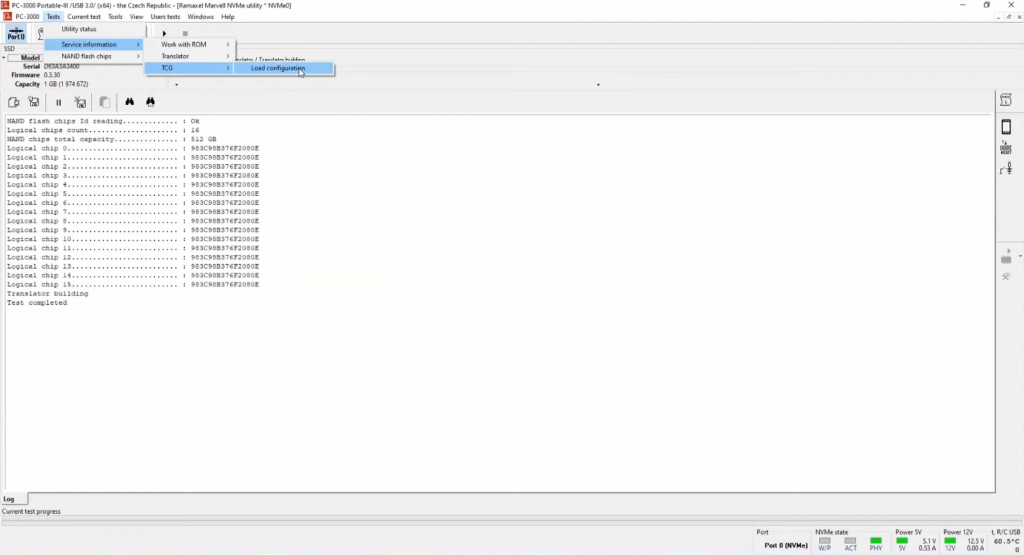Click the power connector icon in right sidebar
Viewport: 1024px width, 555px height.
(1006, 169)
